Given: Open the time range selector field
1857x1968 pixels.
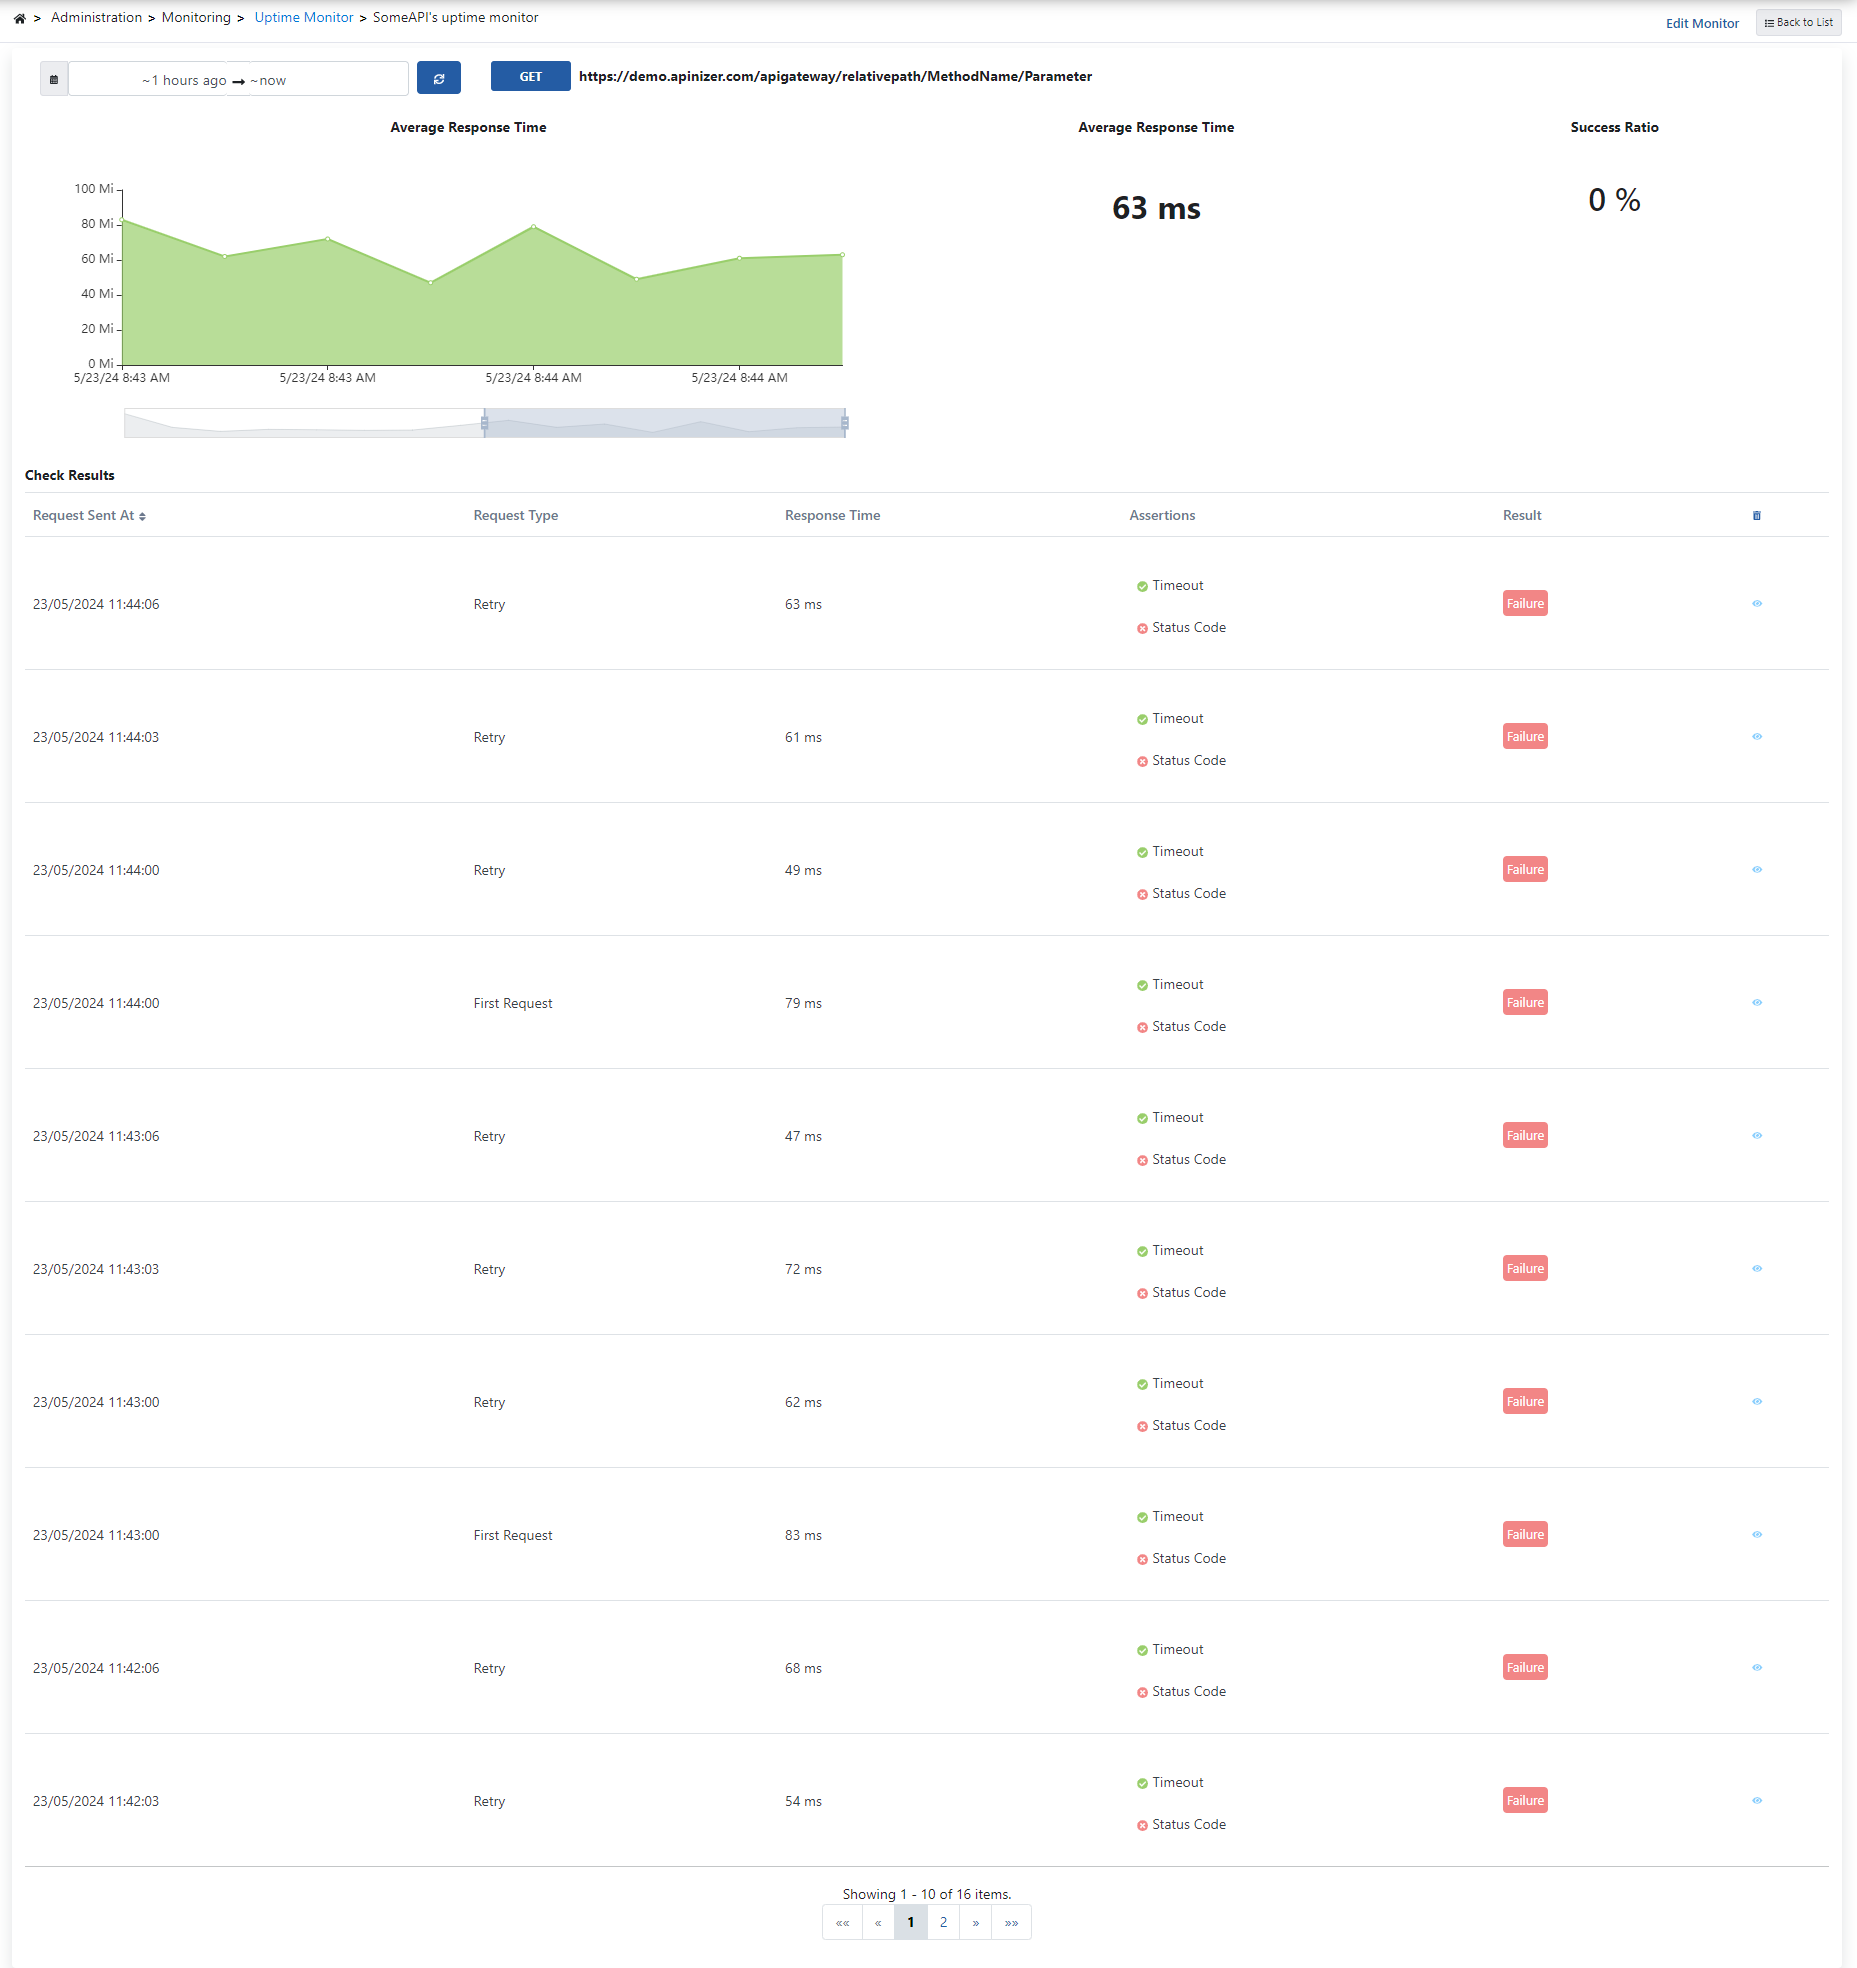Looking at the screenshot, I should (238, 79).
